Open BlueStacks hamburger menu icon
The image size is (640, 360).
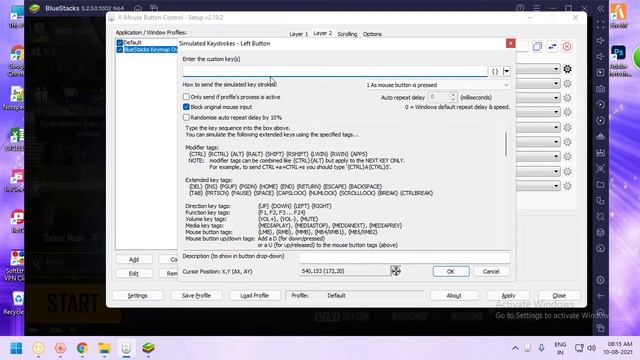click(536, 9)
